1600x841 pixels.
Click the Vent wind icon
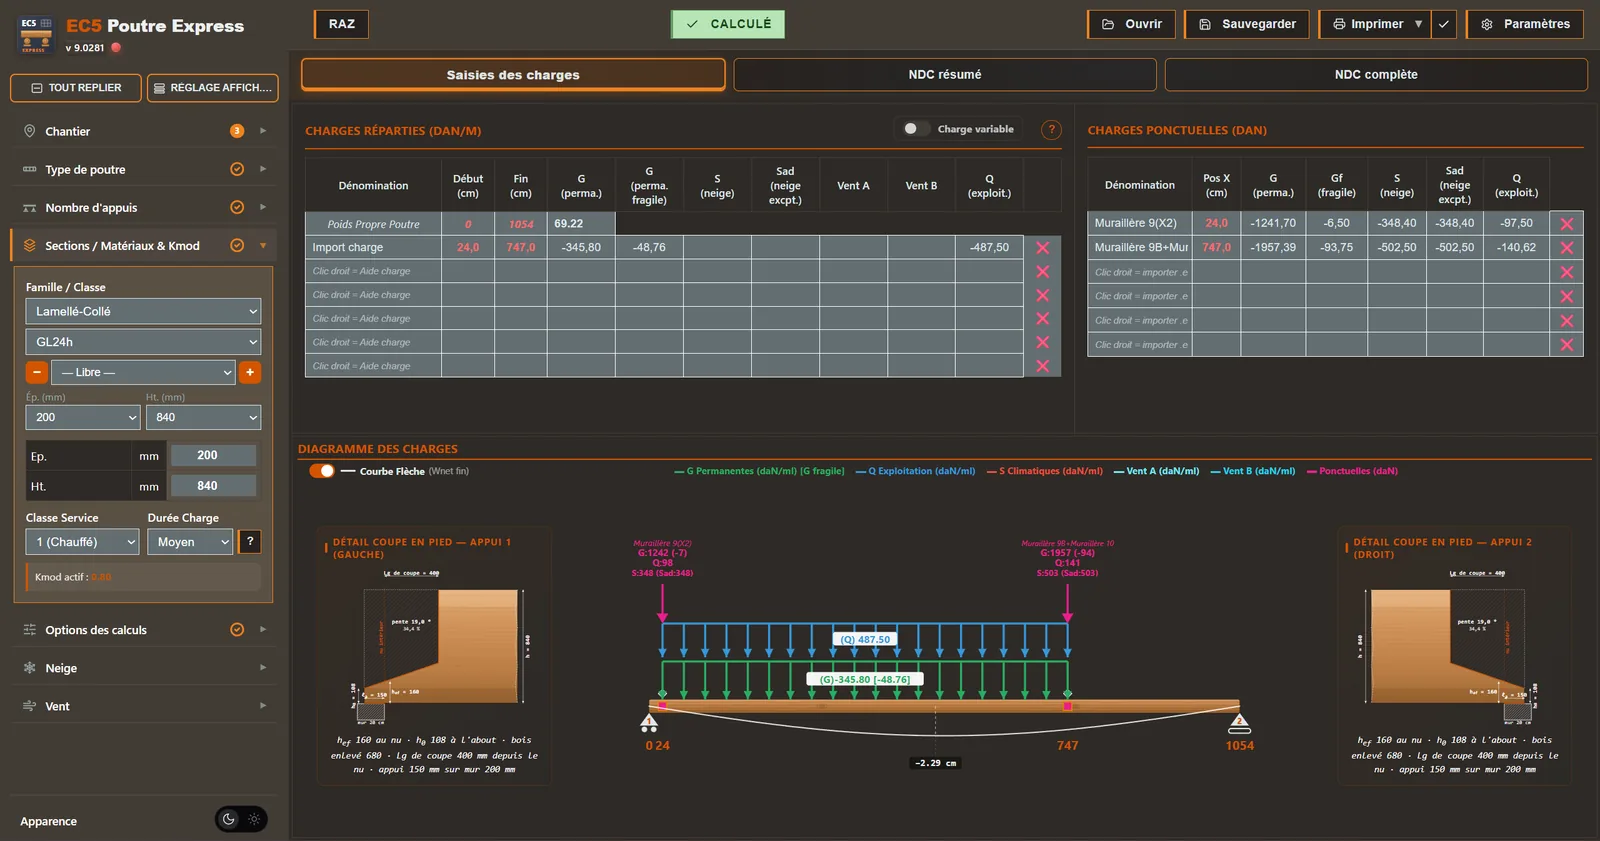(29, 705)
